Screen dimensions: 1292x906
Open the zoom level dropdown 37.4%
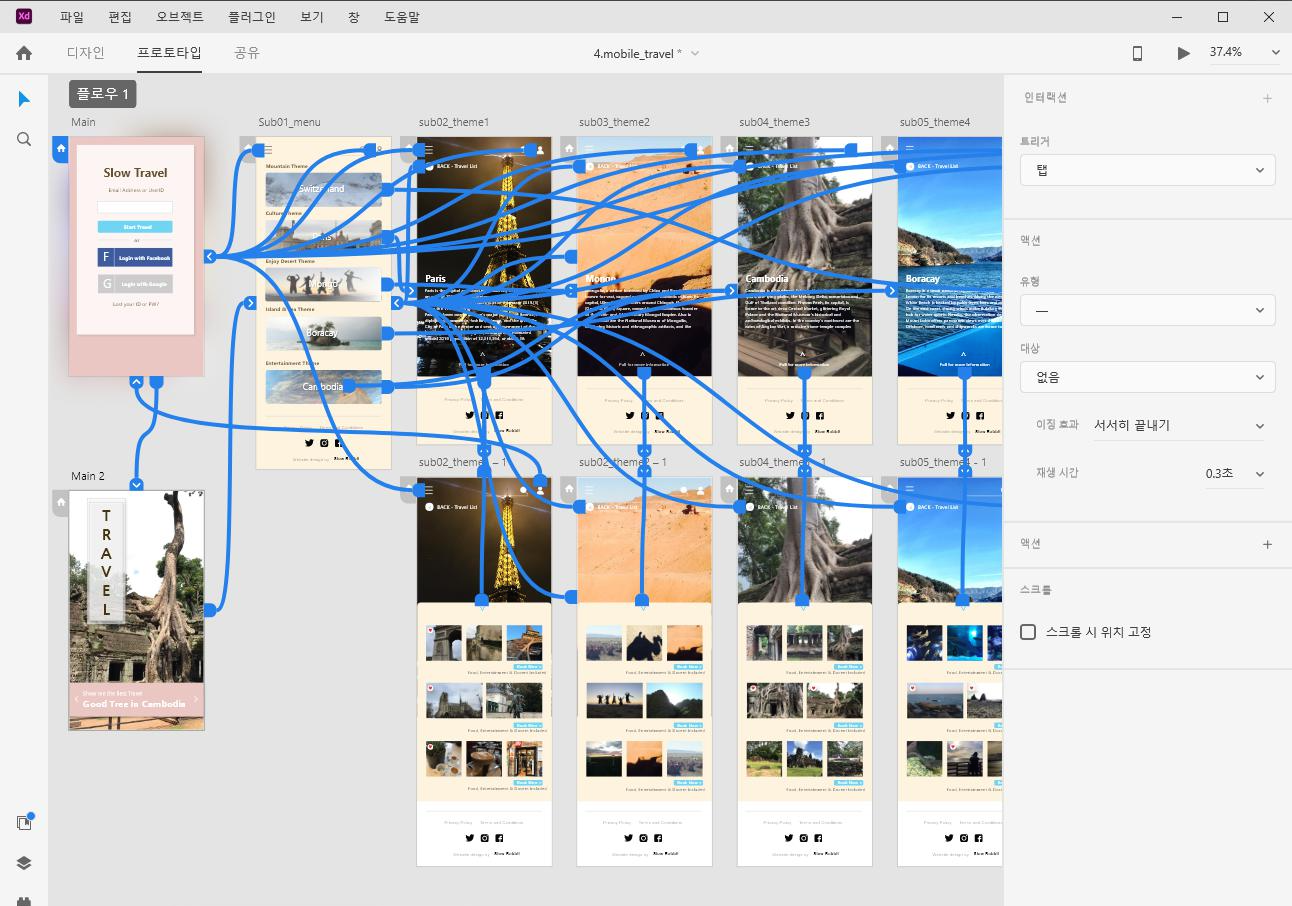[x=1244, y=52]
